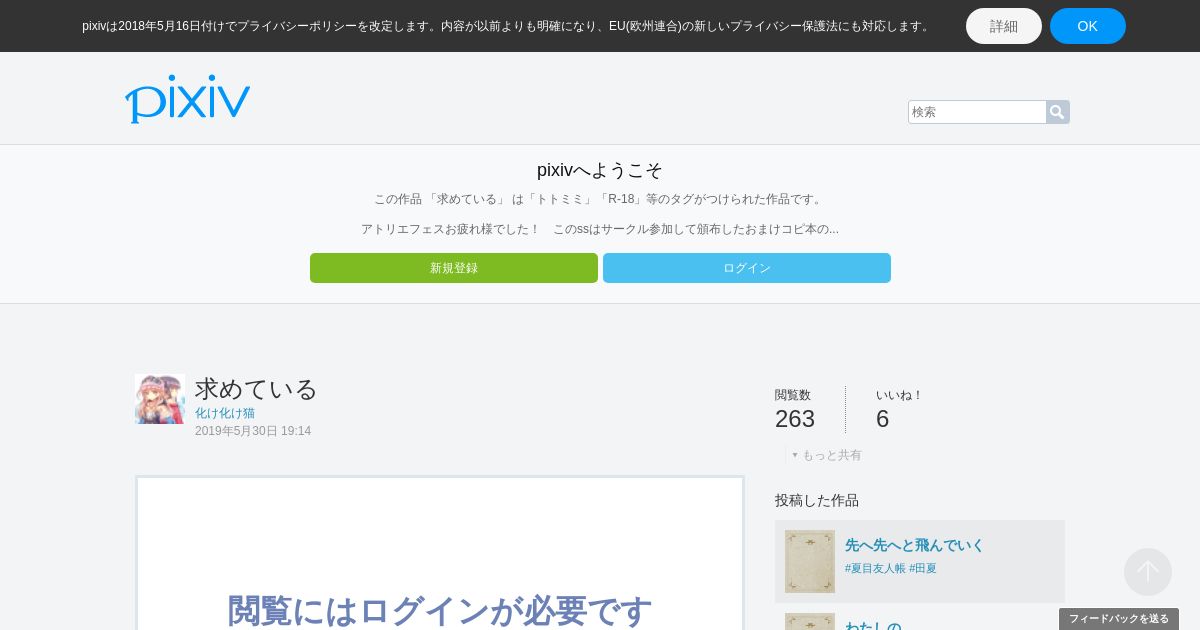Click the フィードバックを送る feedback button
The image size is (1200, 630).
1119,619
